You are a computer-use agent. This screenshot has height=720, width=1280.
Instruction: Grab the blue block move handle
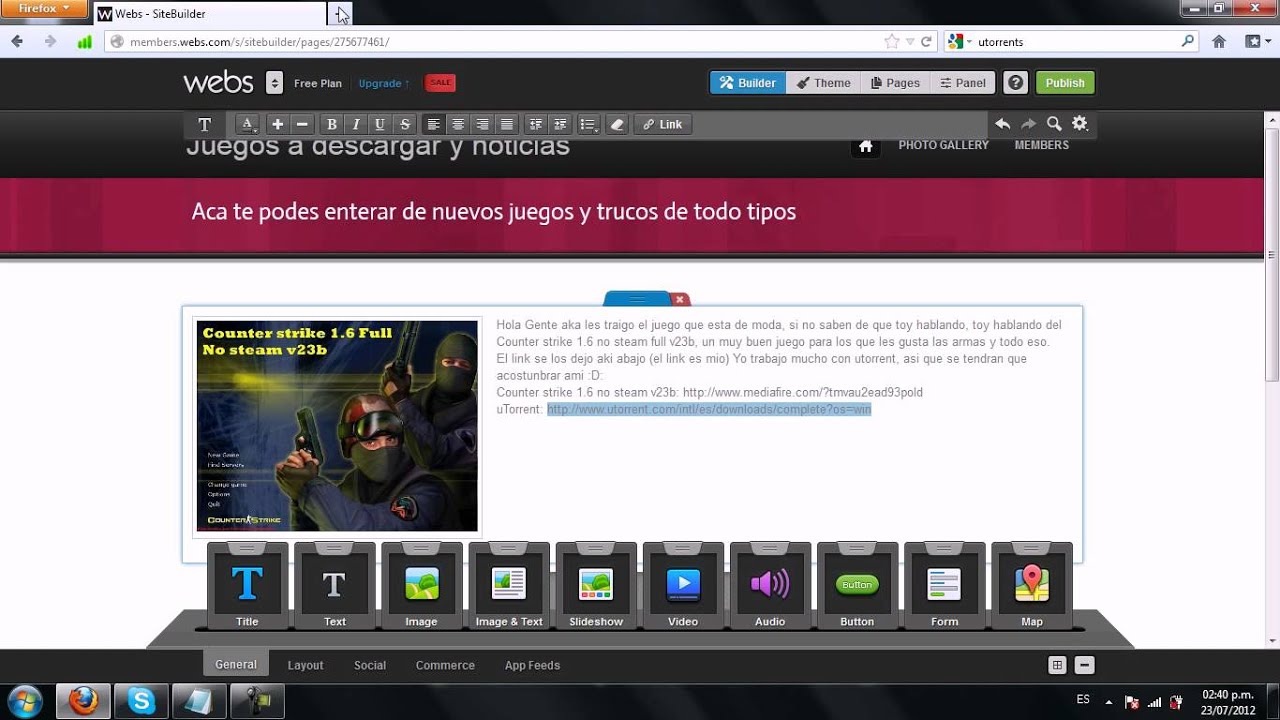pos(637,298)
